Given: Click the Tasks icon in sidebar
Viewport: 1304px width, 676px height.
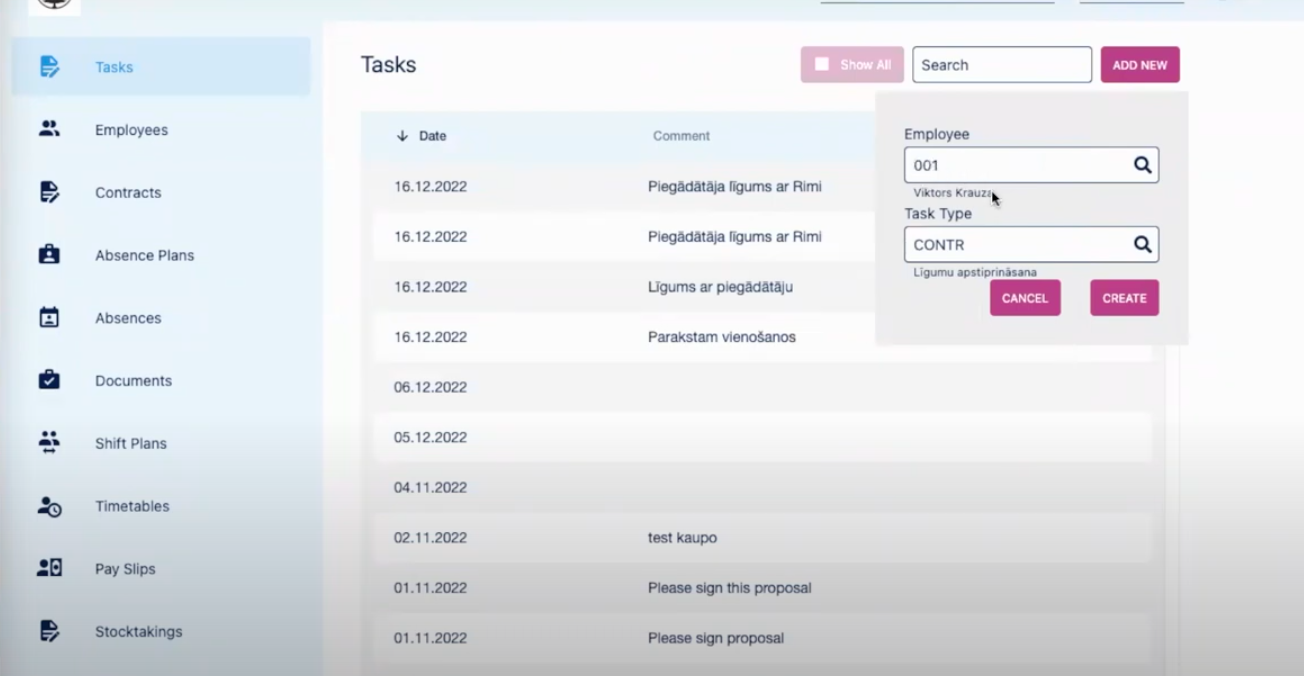Looking at the screenshot, I should (49, 67).
